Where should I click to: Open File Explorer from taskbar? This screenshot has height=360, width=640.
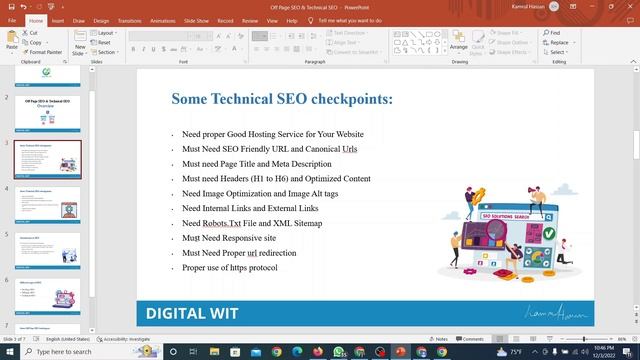coord(214,351)
